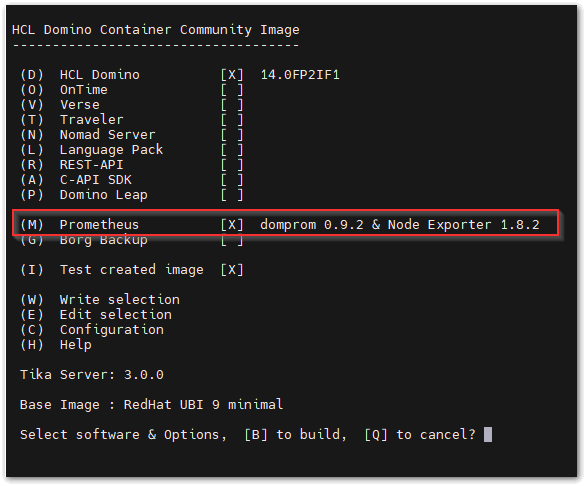Click the [Q] to cancel prompt option
586x486 pixels.
pos(420,434)
